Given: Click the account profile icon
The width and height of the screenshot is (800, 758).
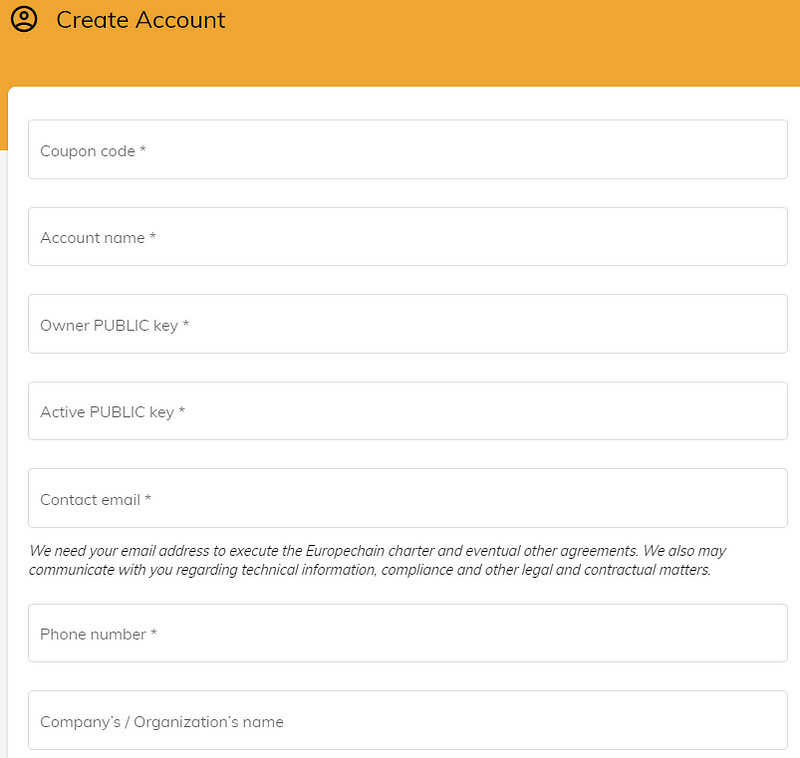Looking at the screenshot, I should (23, 19).
